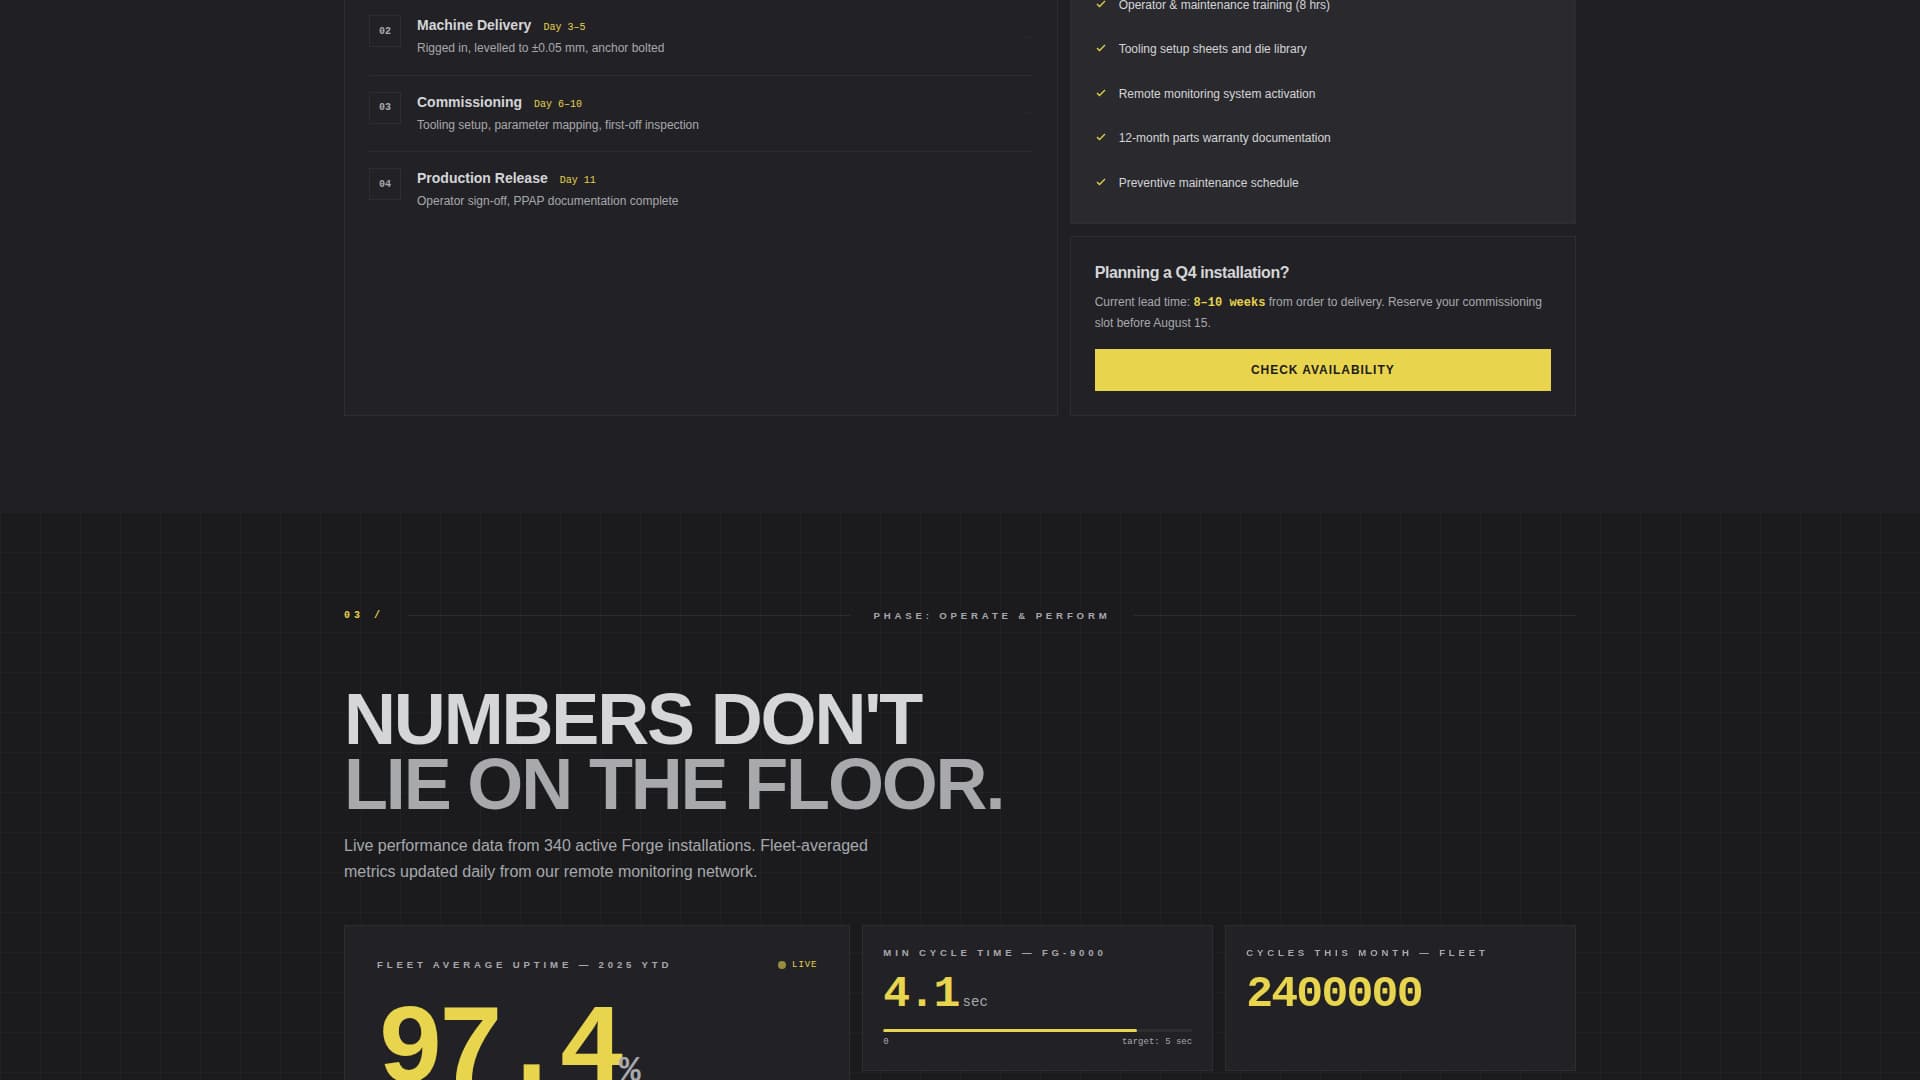Click the 04 marker for Production Release
The image size is (1920, 1080).
click(x=385, y=184)
